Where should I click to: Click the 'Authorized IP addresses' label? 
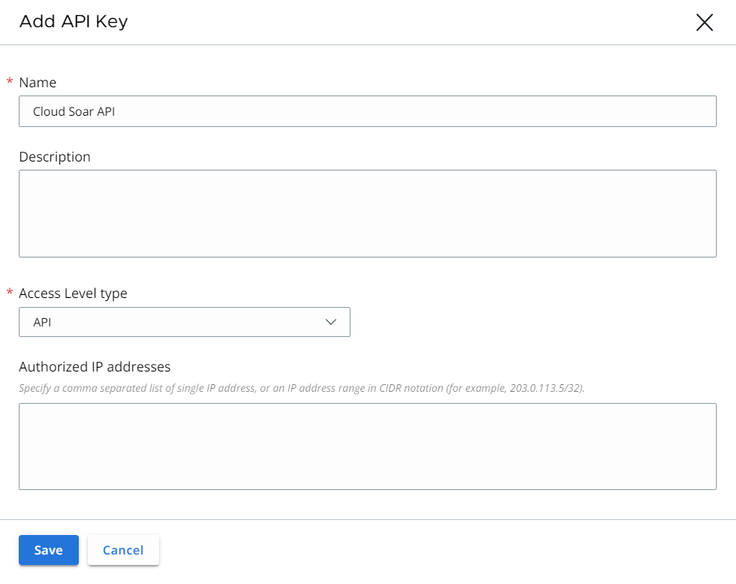coord(95,366)
